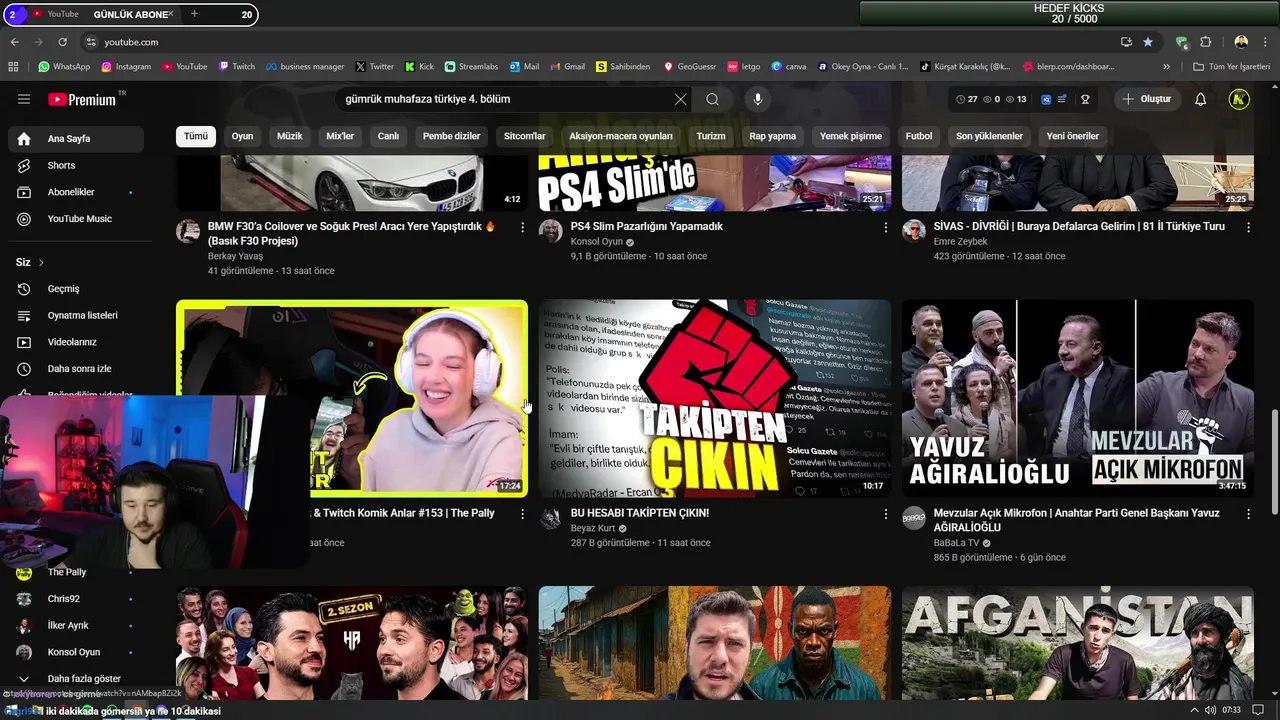The height and width of the screenshot is (720, 1280).
Task: Open the WhatsApp bookmark
Action: (64, 67)
